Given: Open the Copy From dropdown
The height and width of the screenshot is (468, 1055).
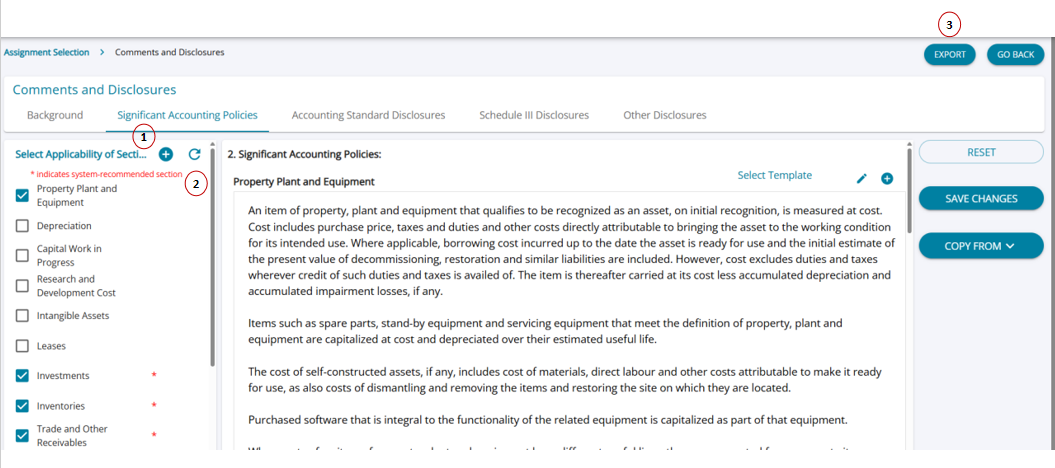Looking at the screenshot, I should (x=980, y=245).
